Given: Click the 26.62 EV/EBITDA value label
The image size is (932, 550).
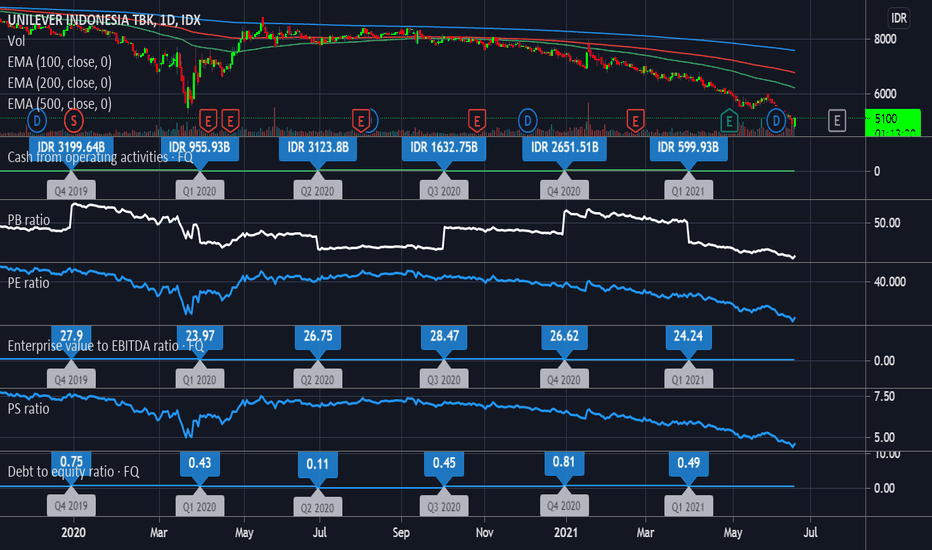Looking at the screenshot, I should pyautogui.click(x=564, y=336).
